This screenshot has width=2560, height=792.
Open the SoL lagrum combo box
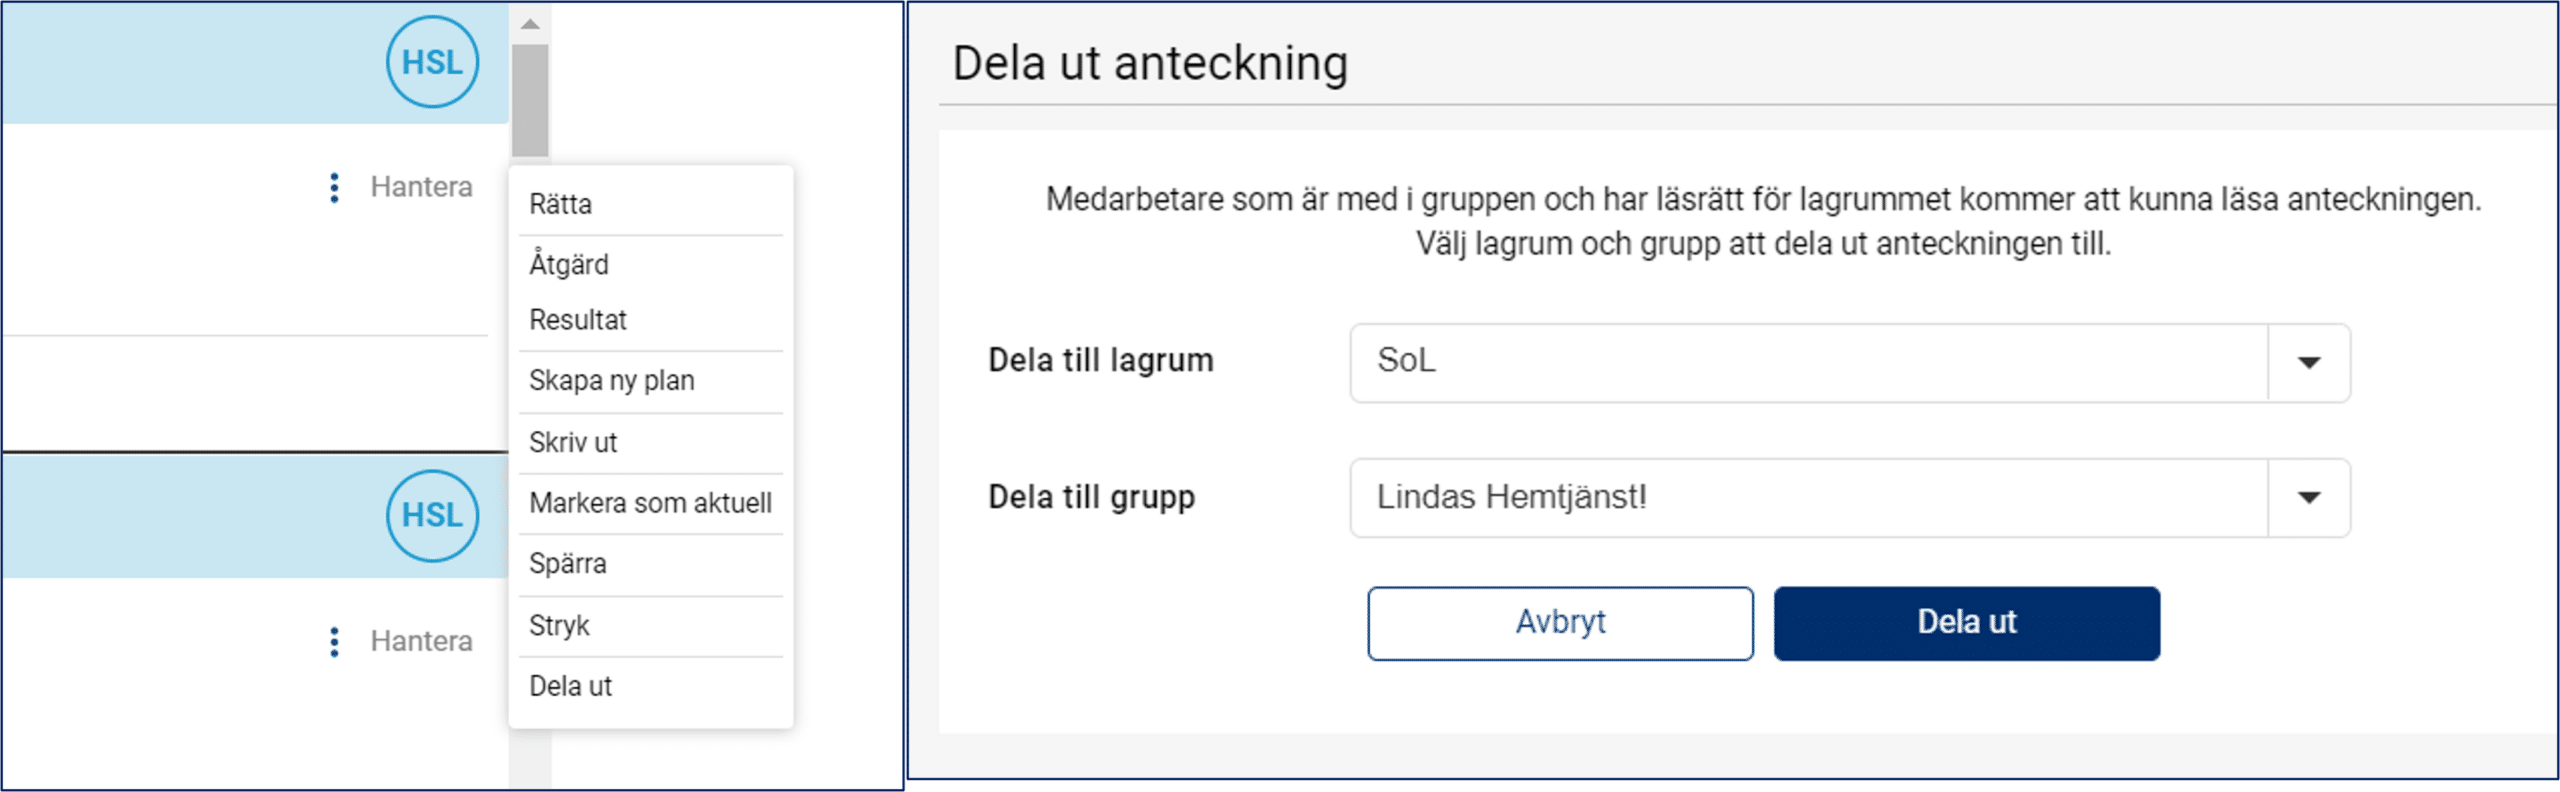click(1808, 362)
